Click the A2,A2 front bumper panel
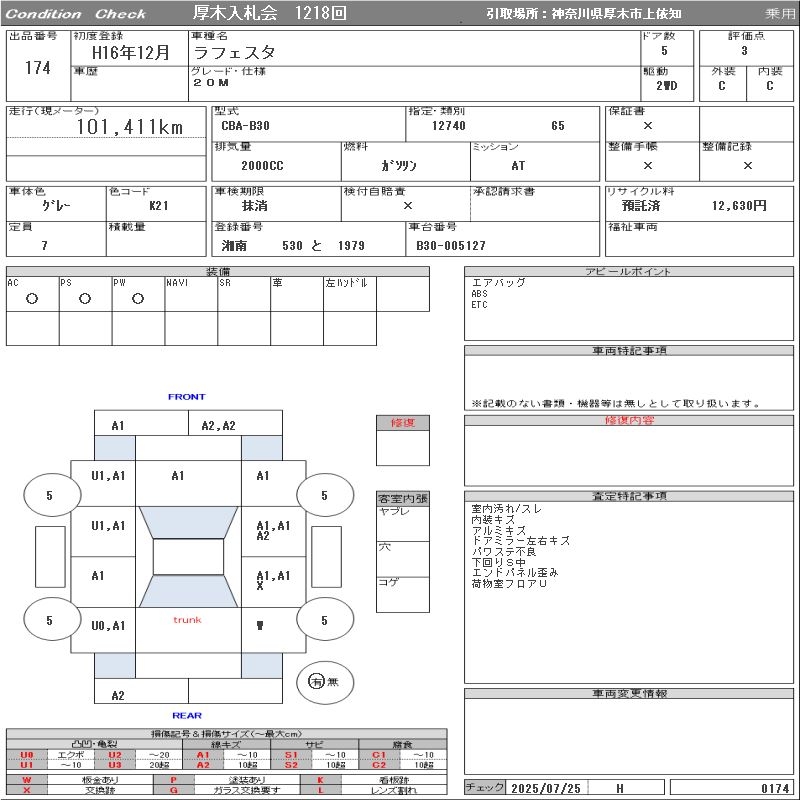 pyautogui.click(x=218, y=426)
